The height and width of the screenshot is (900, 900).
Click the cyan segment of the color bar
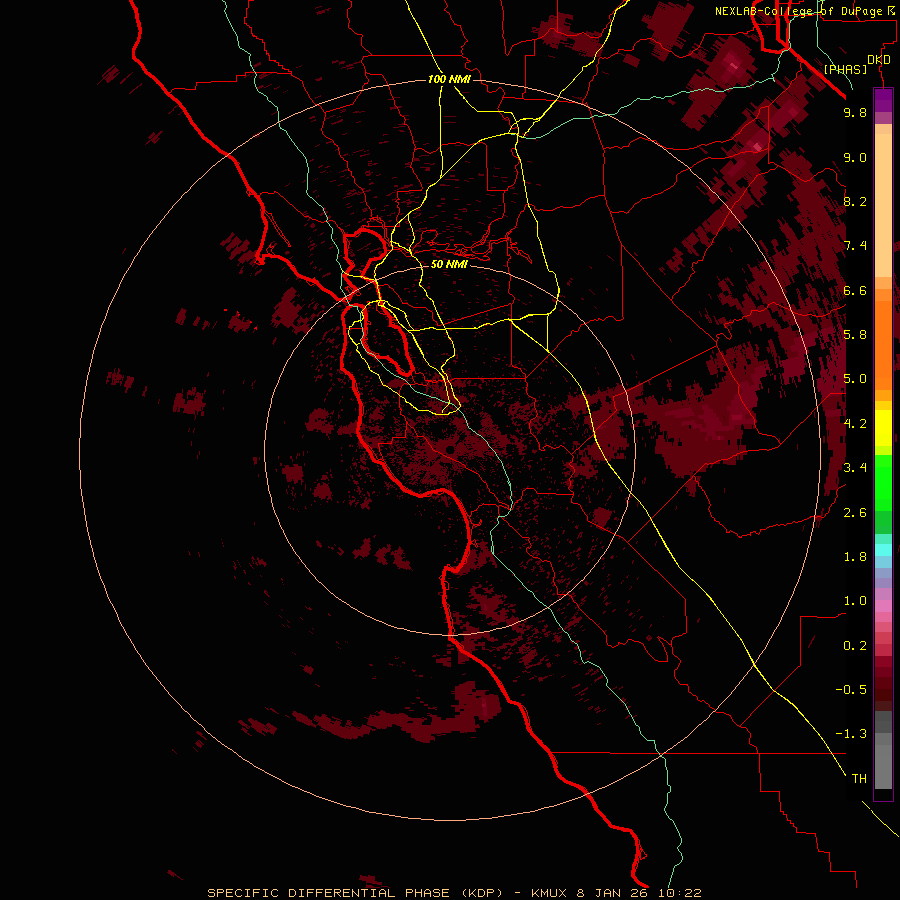tap(883, 550)
